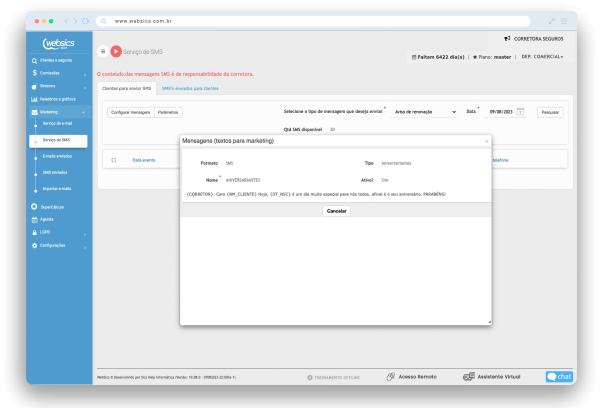Open the Assistente Virtual icon
600x408 pixels.
469,377
